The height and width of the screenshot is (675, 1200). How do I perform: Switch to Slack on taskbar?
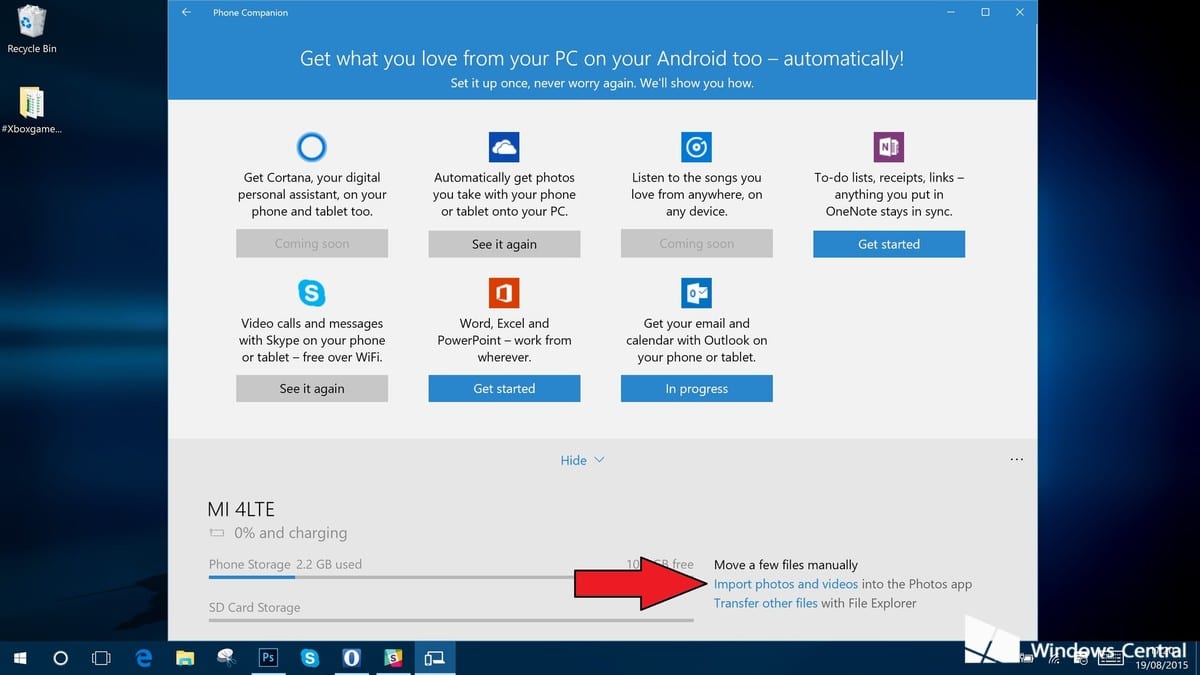[x=393, y=658]
